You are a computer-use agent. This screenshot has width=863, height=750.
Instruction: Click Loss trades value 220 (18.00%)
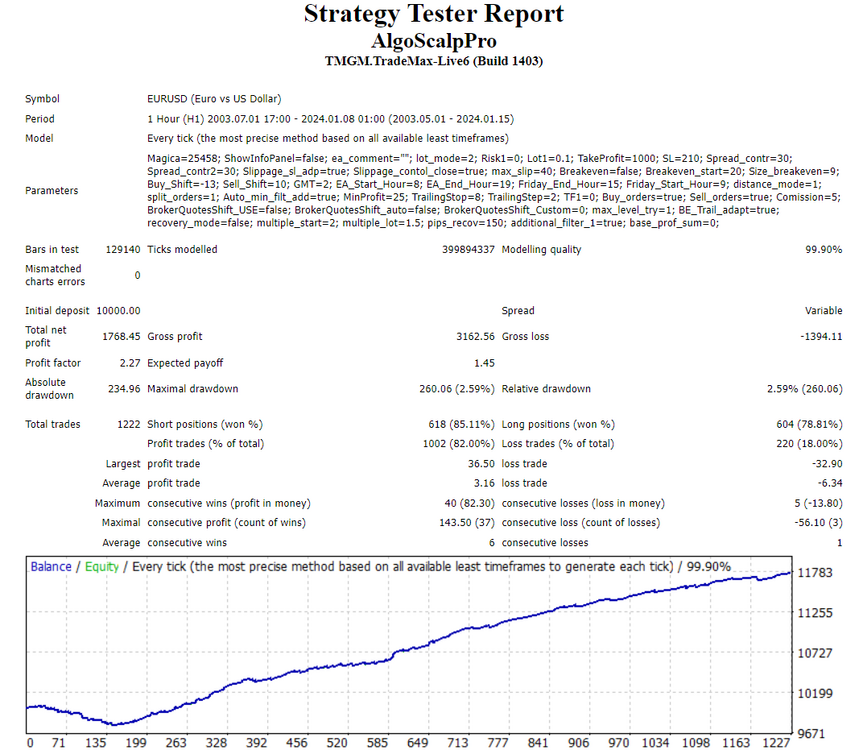(809, 444)
